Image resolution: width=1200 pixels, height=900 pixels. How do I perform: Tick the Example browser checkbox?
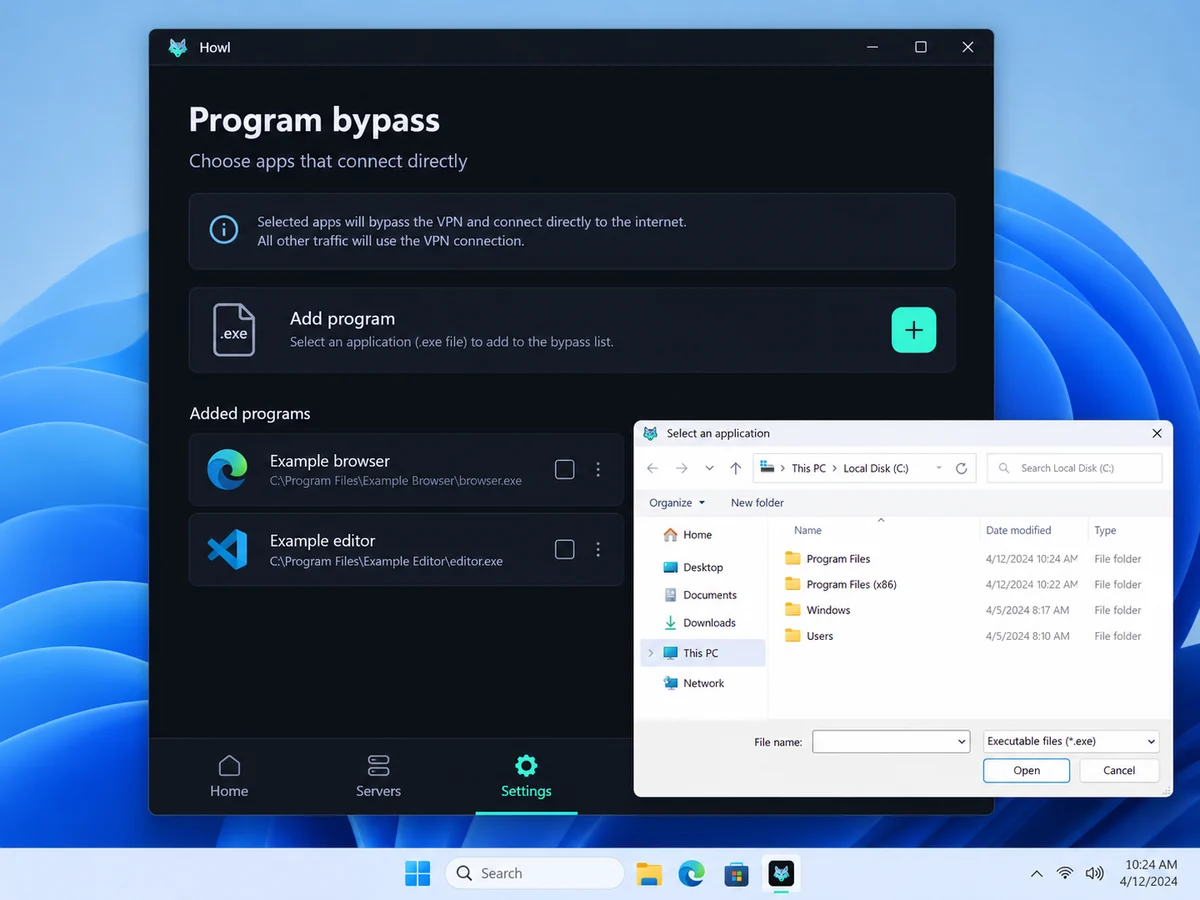(565, 469)
